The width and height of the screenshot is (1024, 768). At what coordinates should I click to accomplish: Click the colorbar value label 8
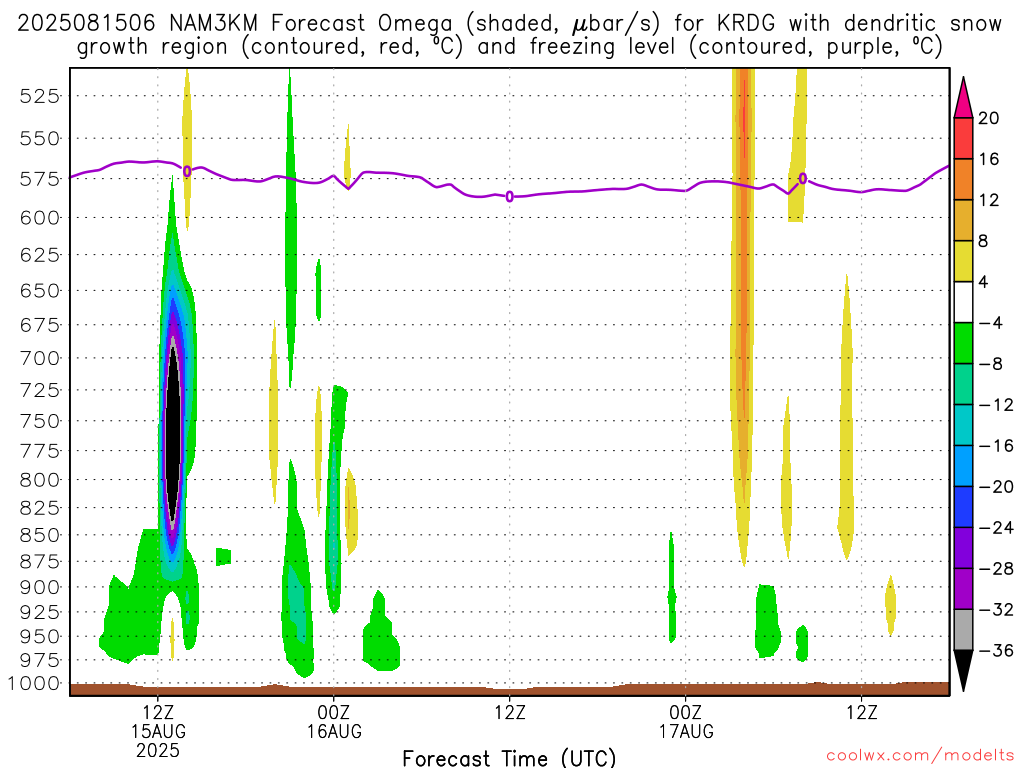[x=984, y=241]
